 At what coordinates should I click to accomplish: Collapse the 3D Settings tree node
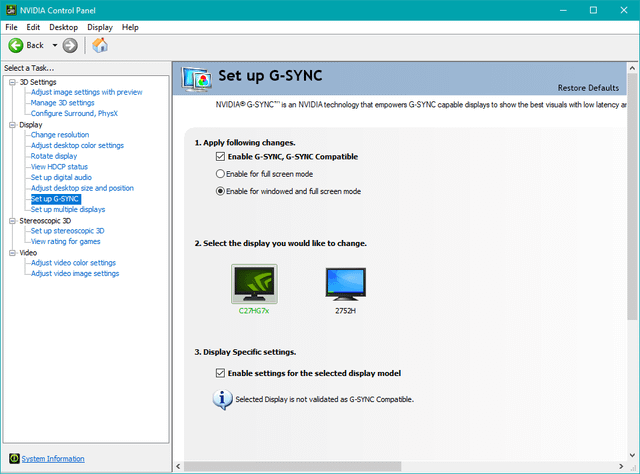pyautogui.click(x=13, y=82)
